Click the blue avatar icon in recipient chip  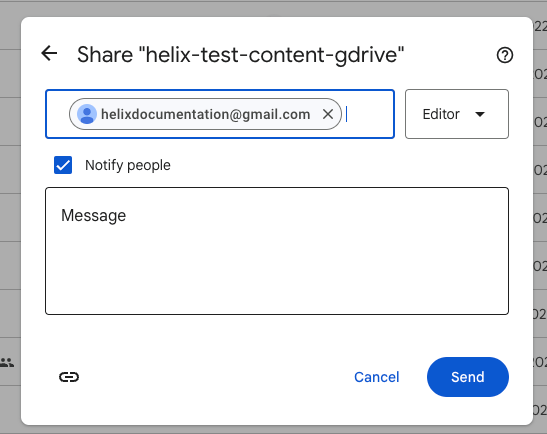87,114
